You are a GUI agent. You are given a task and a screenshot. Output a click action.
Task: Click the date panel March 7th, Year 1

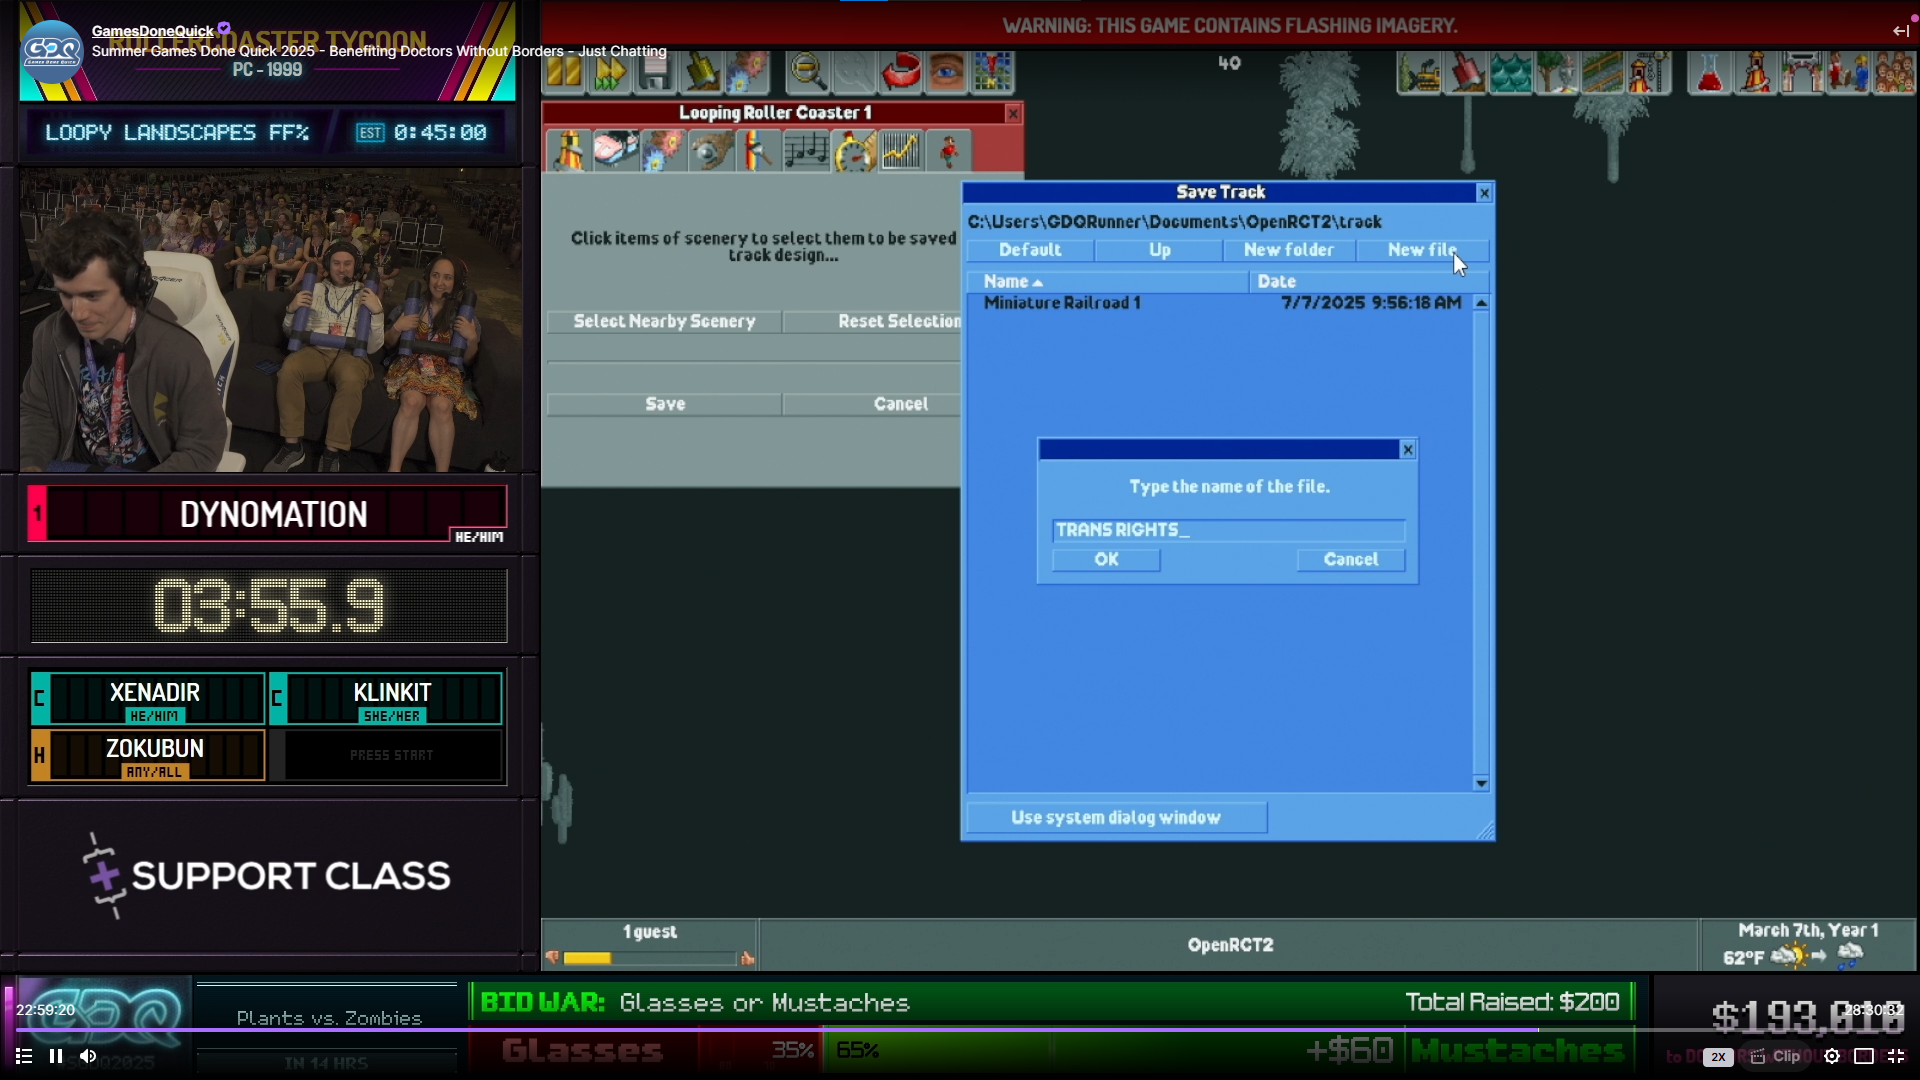click(x=1808, y=931)
